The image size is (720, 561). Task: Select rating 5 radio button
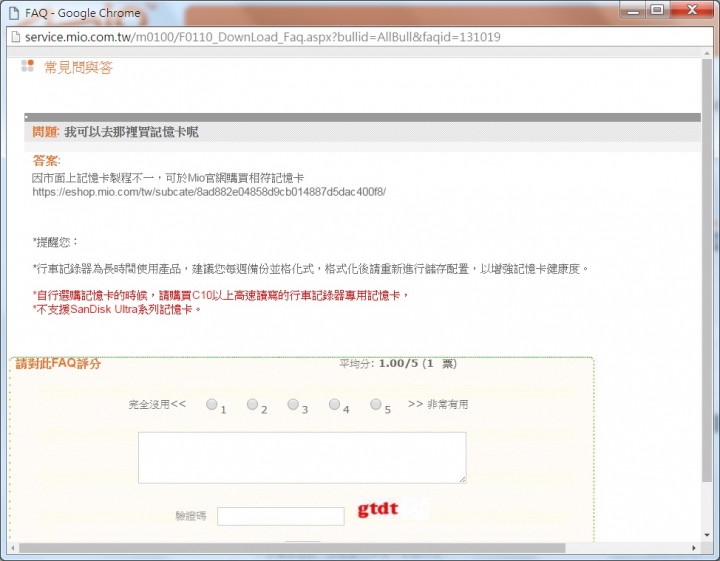click(376, 404)
